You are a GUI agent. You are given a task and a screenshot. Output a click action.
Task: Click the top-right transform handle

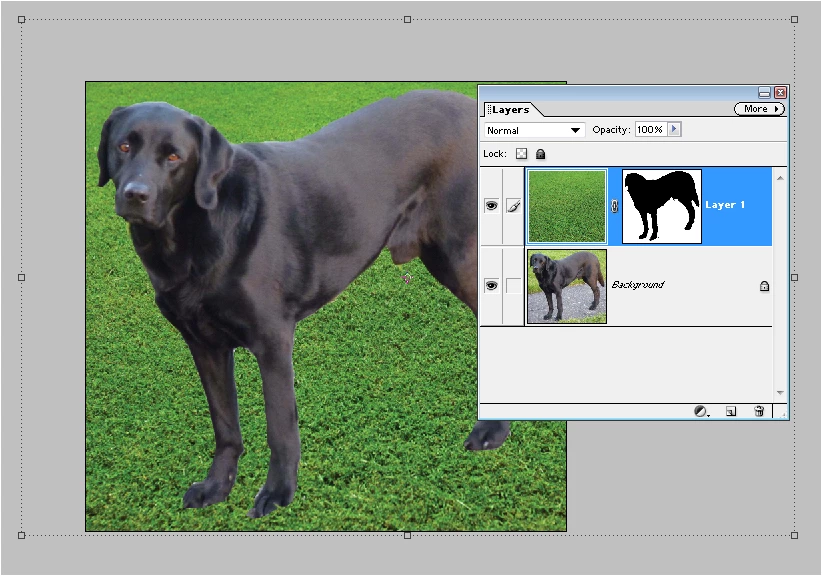(x=795, y=19)
